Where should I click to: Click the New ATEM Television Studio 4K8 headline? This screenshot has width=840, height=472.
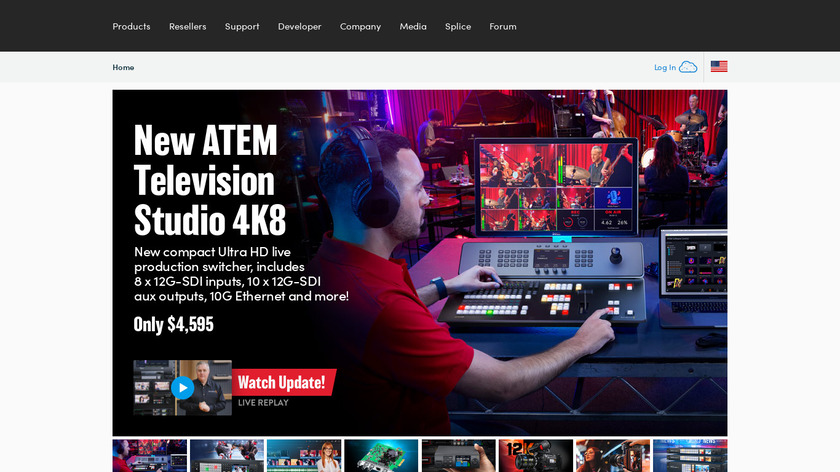[210, 180]
